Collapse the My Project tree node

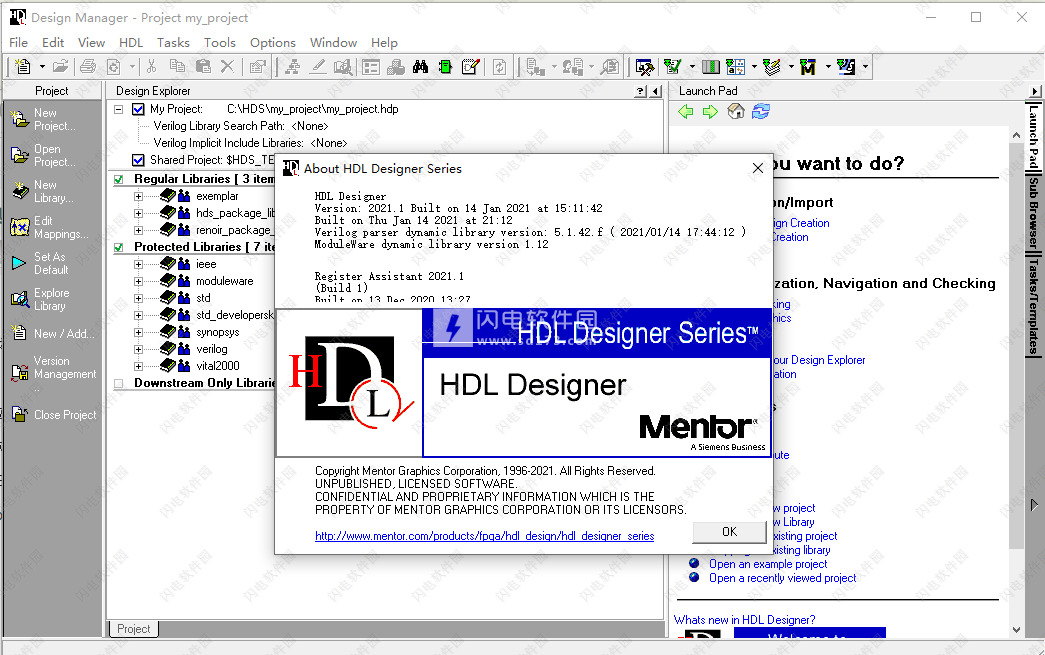pyautogui.click(x=119, y=109)
